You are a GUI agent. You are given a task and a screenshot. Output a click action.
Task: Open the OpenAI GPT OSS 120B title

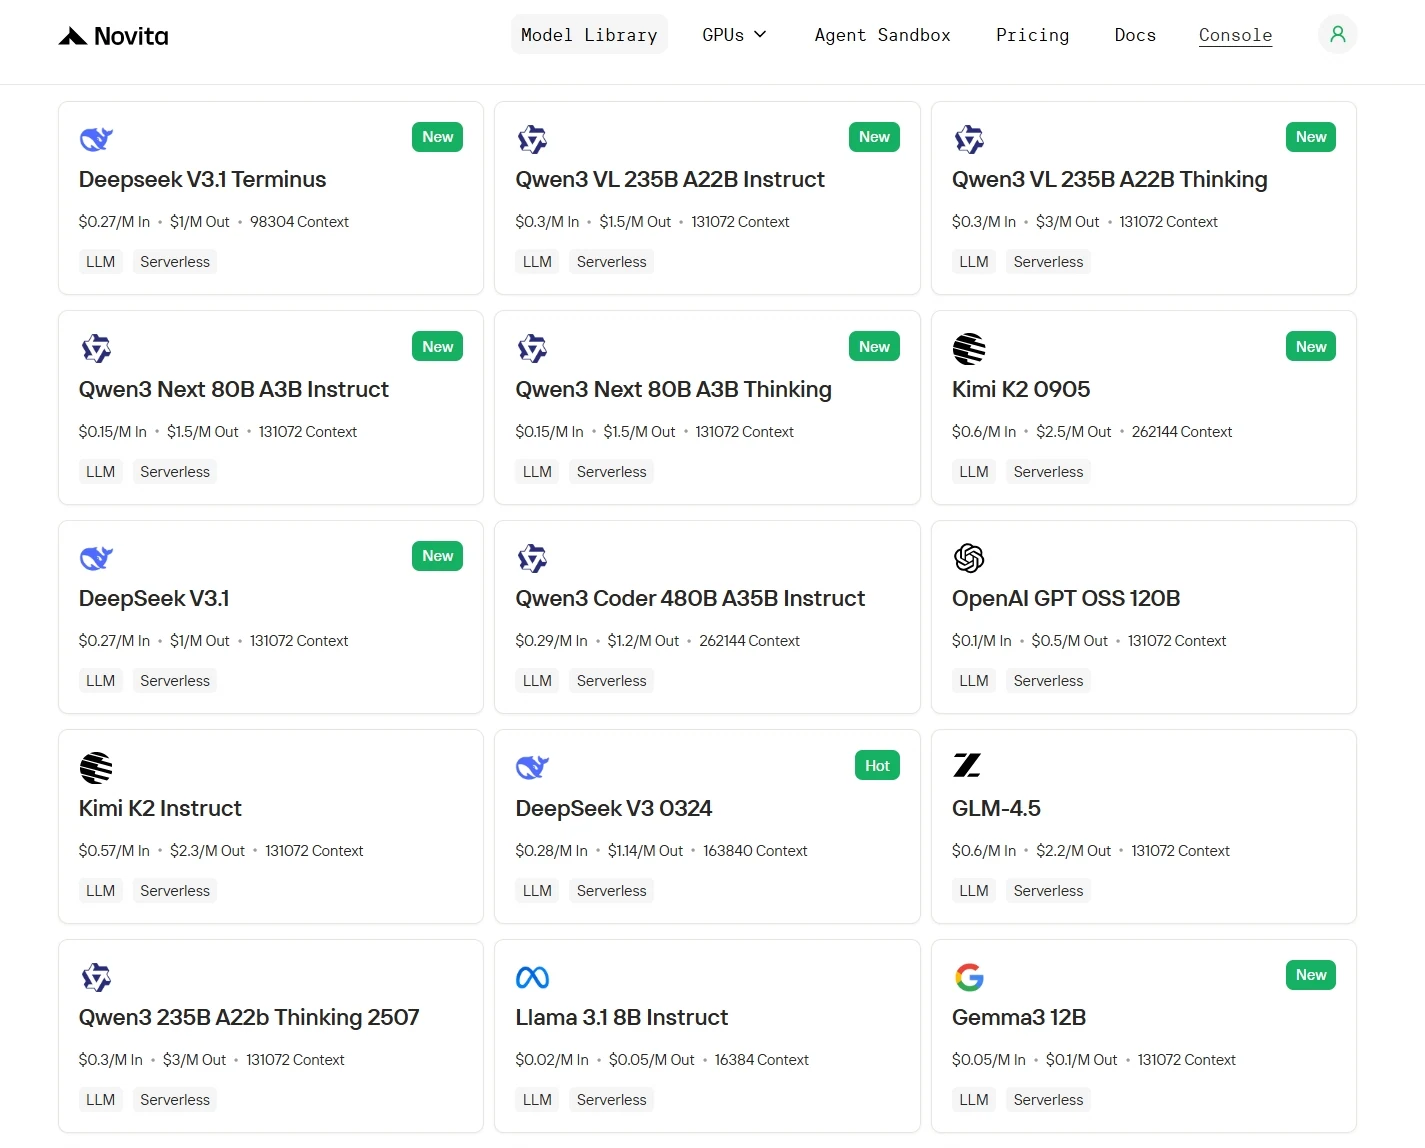coord(1066,599)
